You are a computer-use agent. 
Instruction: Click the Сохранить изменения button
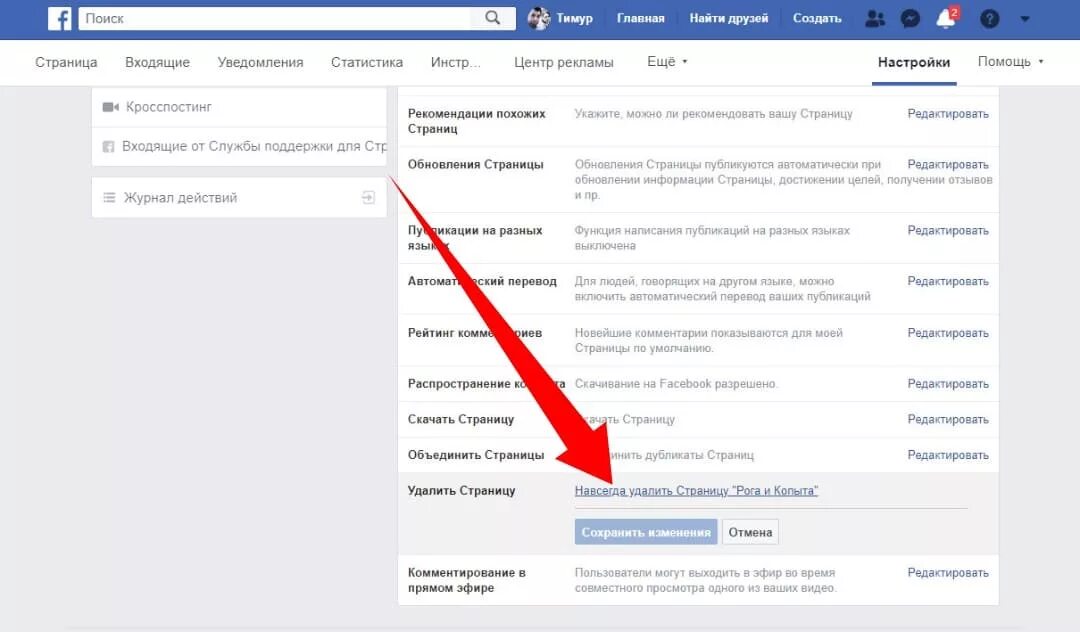coord(646,532)
